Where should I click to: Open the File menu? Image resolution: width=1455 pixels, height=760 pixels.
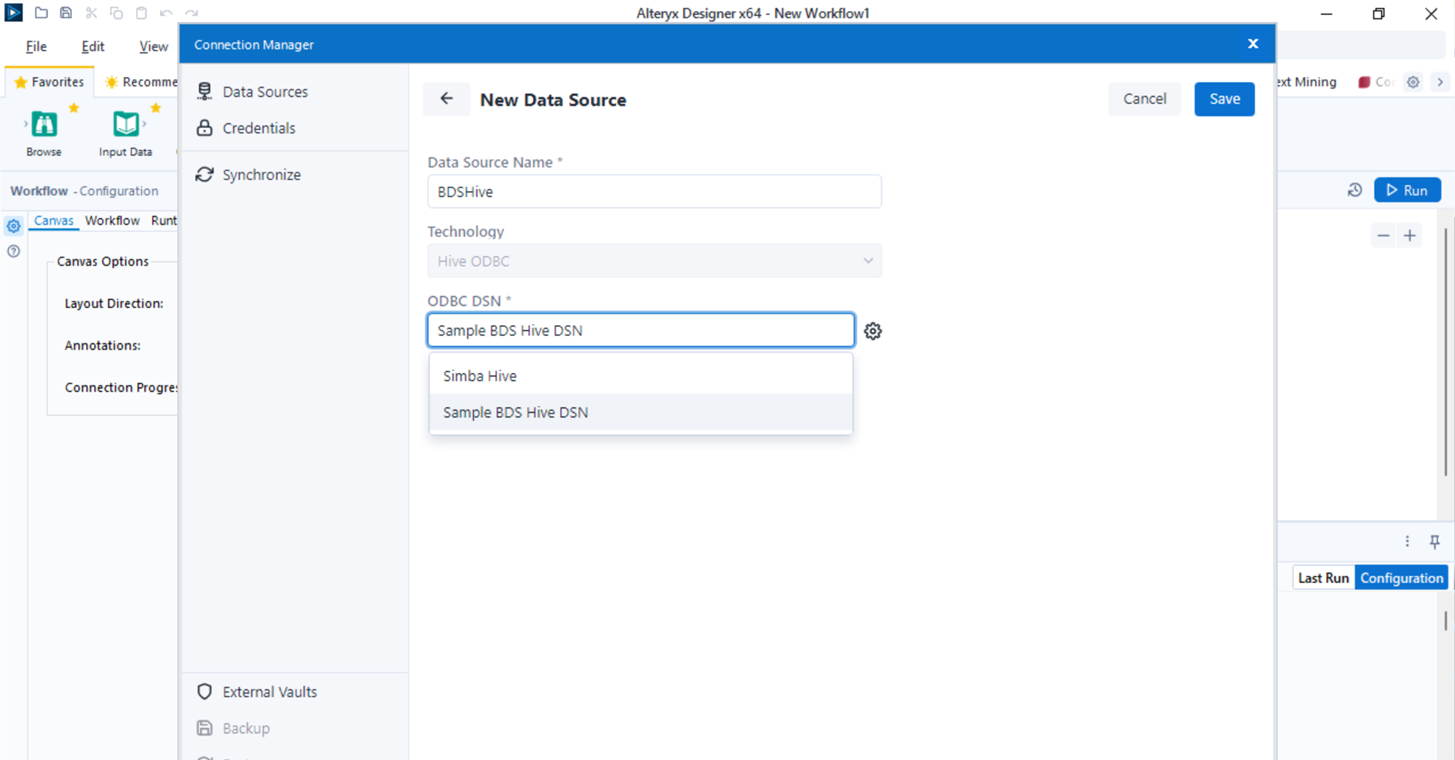pos(36,46)
